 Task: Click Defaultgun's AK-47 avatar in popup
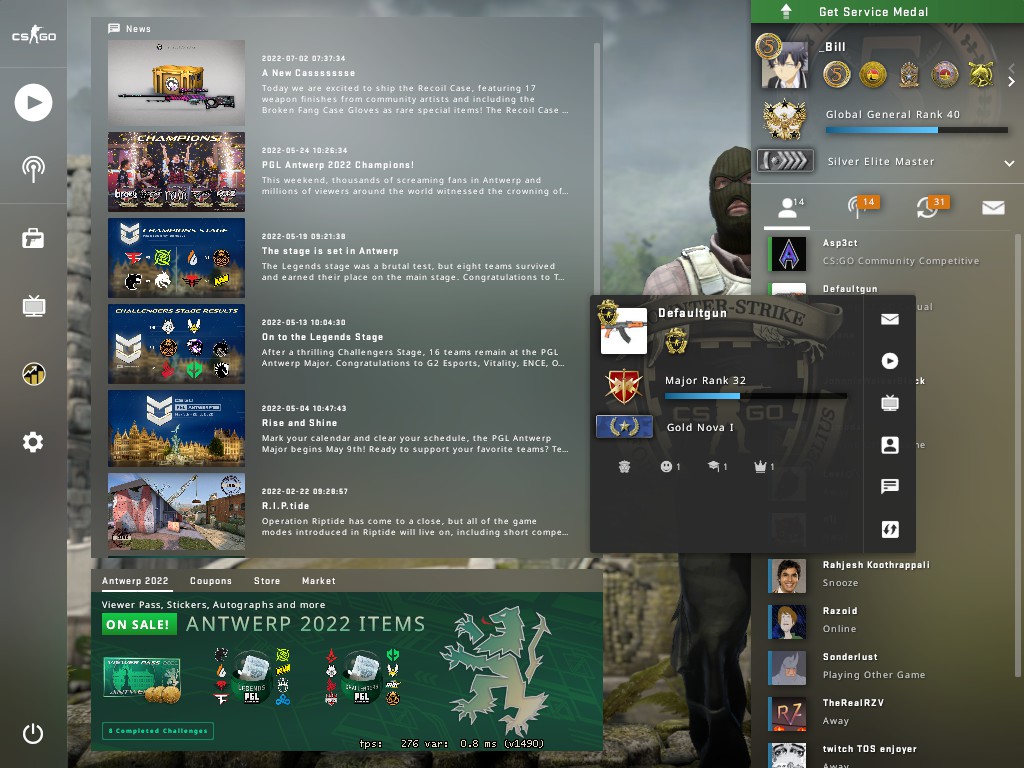[624, 331]
